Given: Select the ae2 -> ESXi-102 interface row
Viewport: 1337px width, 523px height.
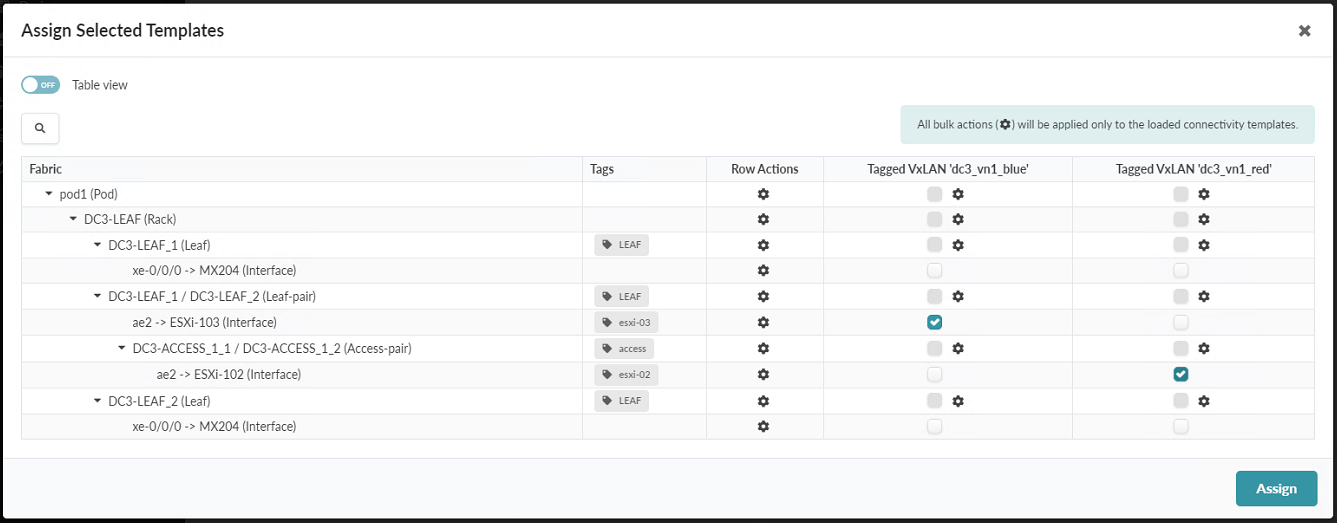Looking at the screenshot, I should 229,374.
